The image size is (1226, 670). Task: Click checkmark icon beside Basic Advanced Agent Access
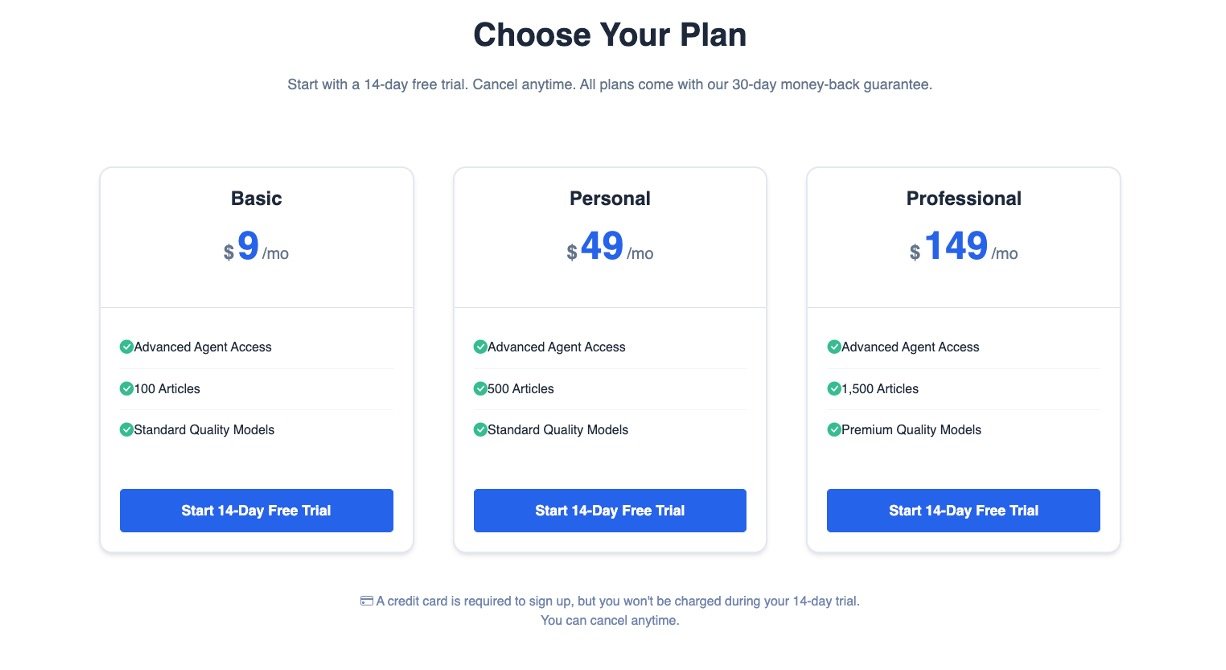(127, 347)
